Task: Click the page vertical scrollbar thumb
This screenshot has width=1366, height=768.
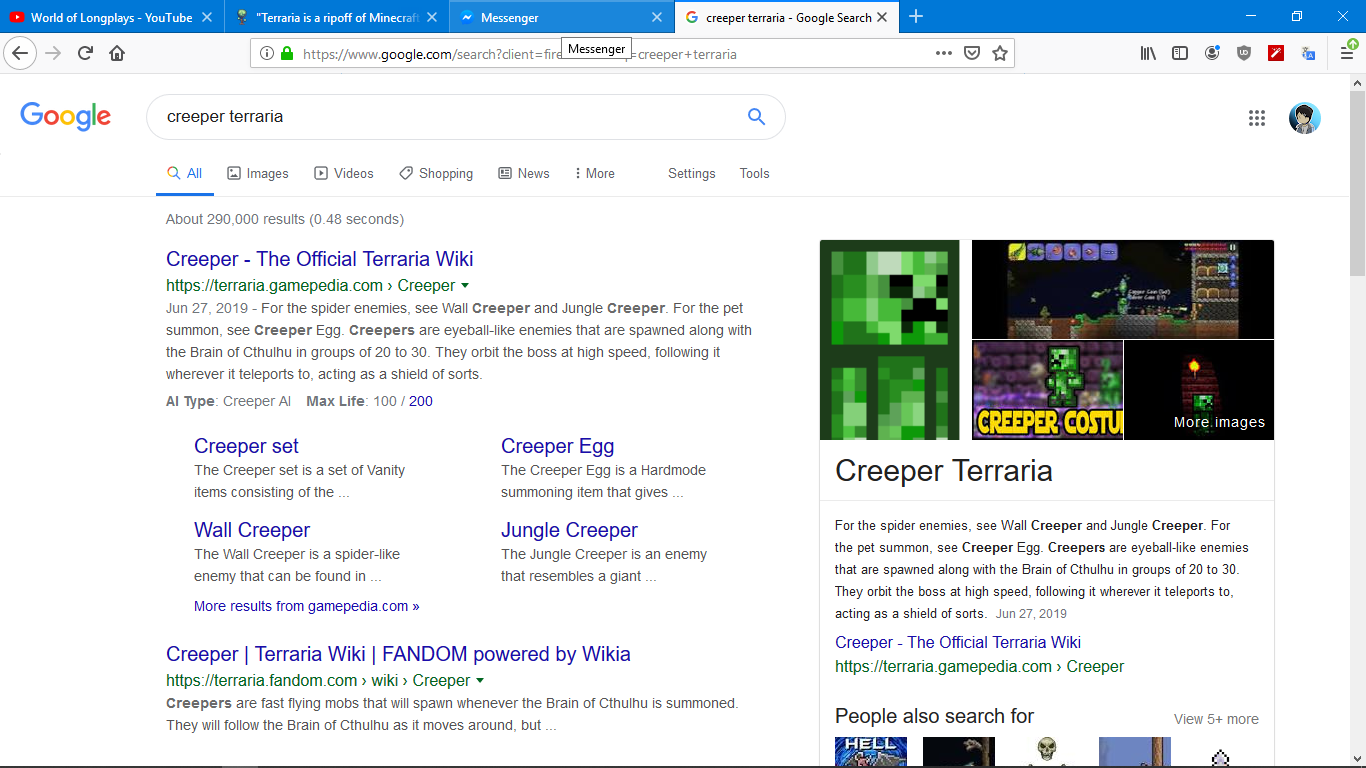Action: (1357, 182)
